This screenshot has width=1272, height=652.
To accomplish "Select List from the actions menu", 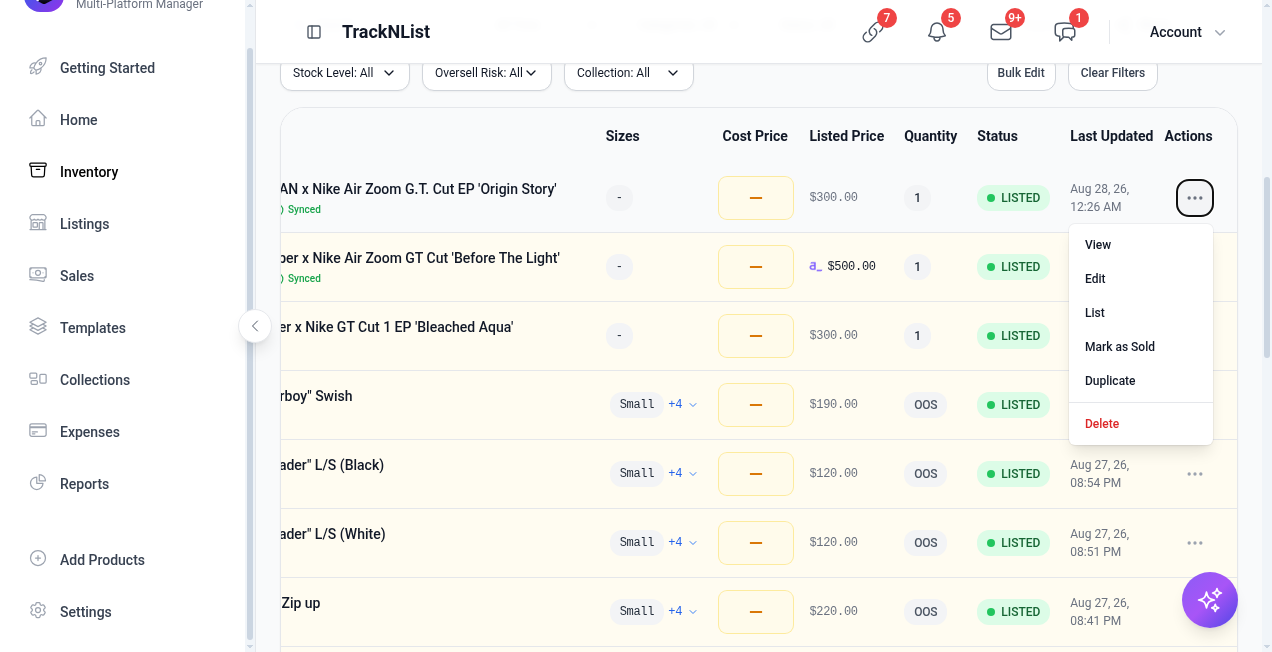I will click(1140, 313).
